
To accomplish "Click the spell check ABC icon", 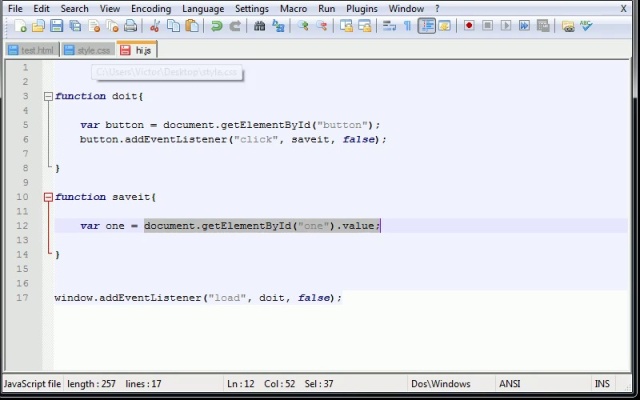I will click(586, 26).
